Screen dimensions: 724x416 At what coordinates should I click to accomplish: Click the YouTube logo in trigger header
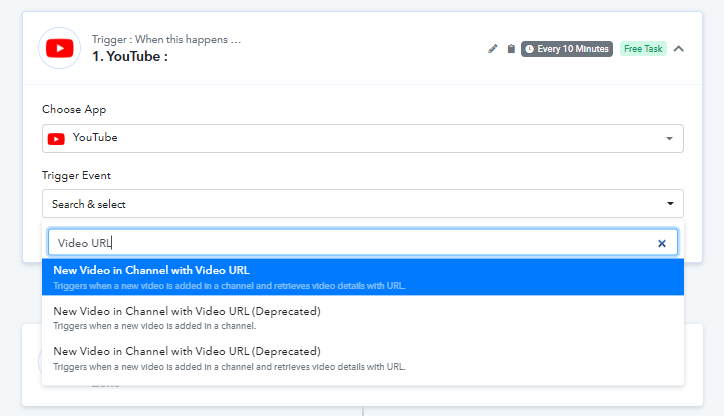[60, 48]
